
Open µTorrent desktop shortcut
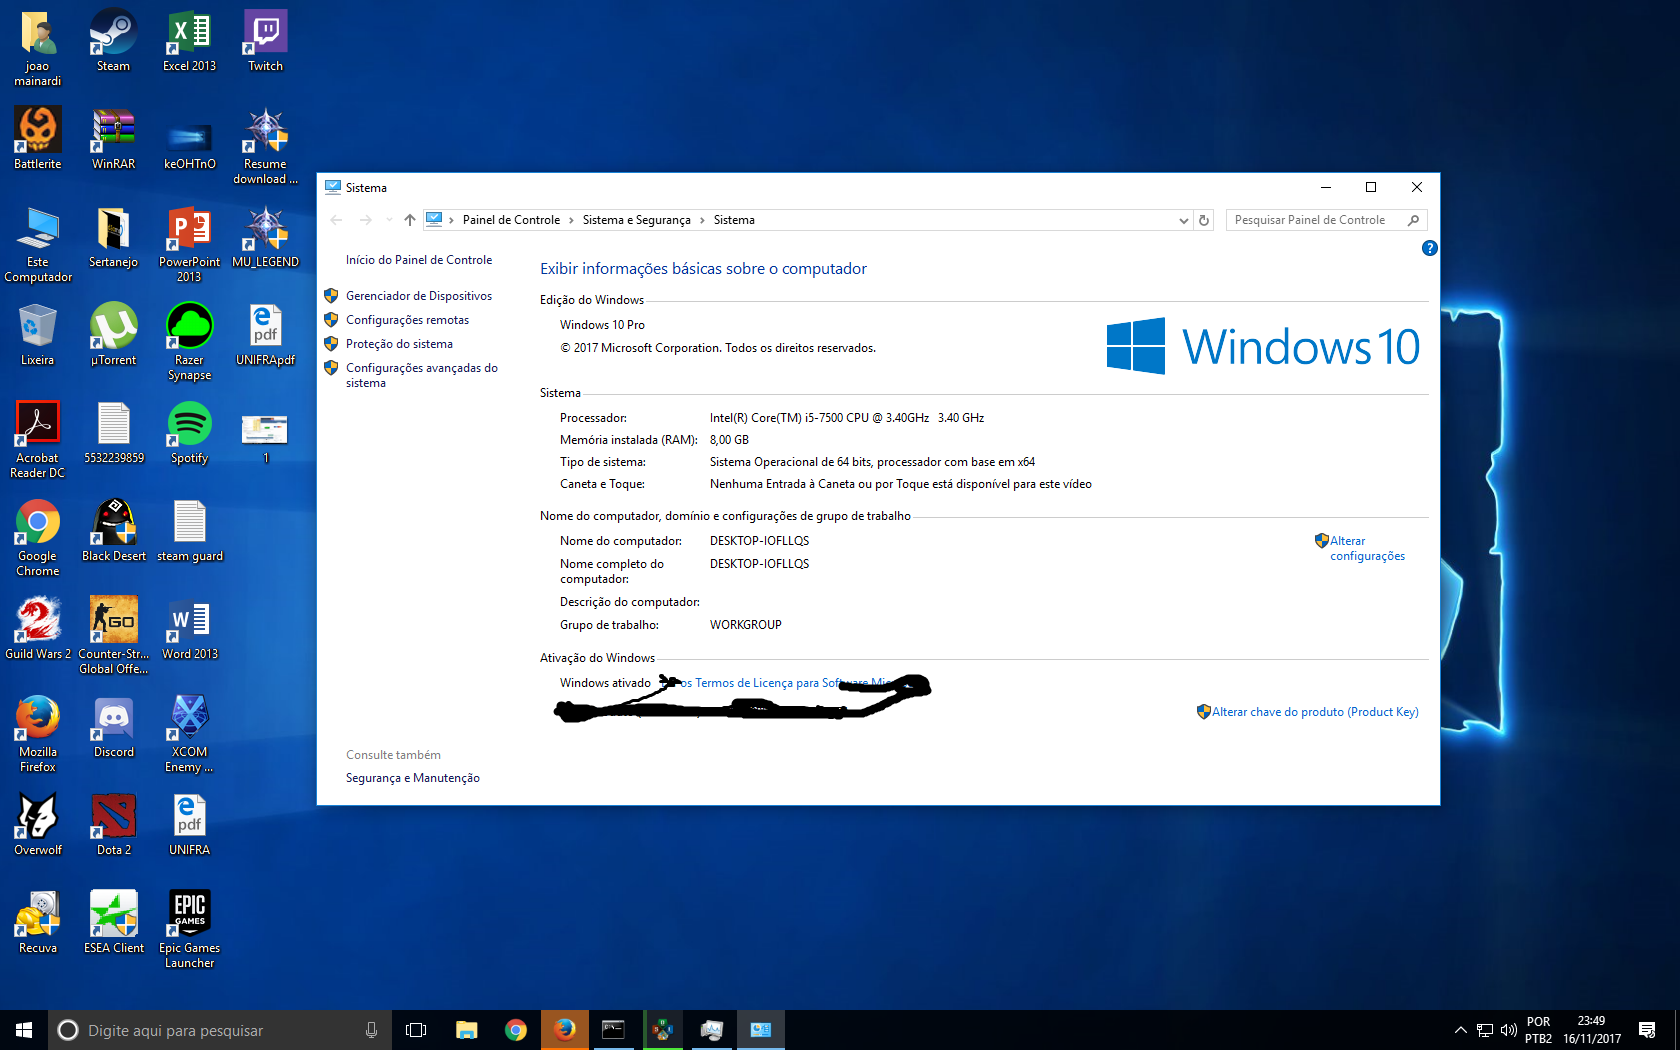[113, 335]
